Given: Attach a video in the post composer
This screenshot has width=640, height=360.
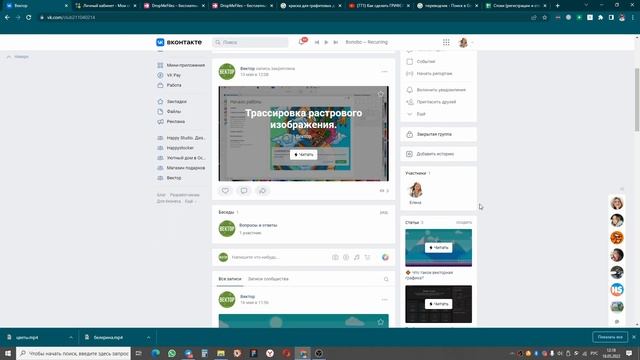Looking at the screenshot, I should point(346,257).
